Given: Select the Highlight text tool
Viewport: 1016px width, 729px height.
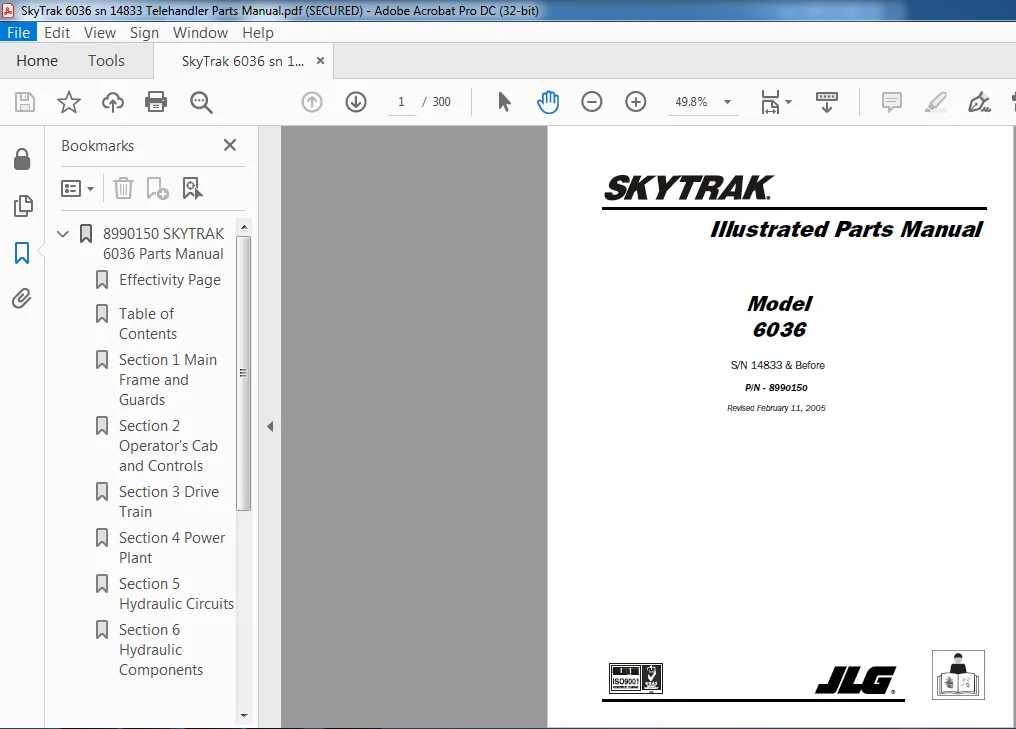Looking at the screenshot, I should click(936, 102).
